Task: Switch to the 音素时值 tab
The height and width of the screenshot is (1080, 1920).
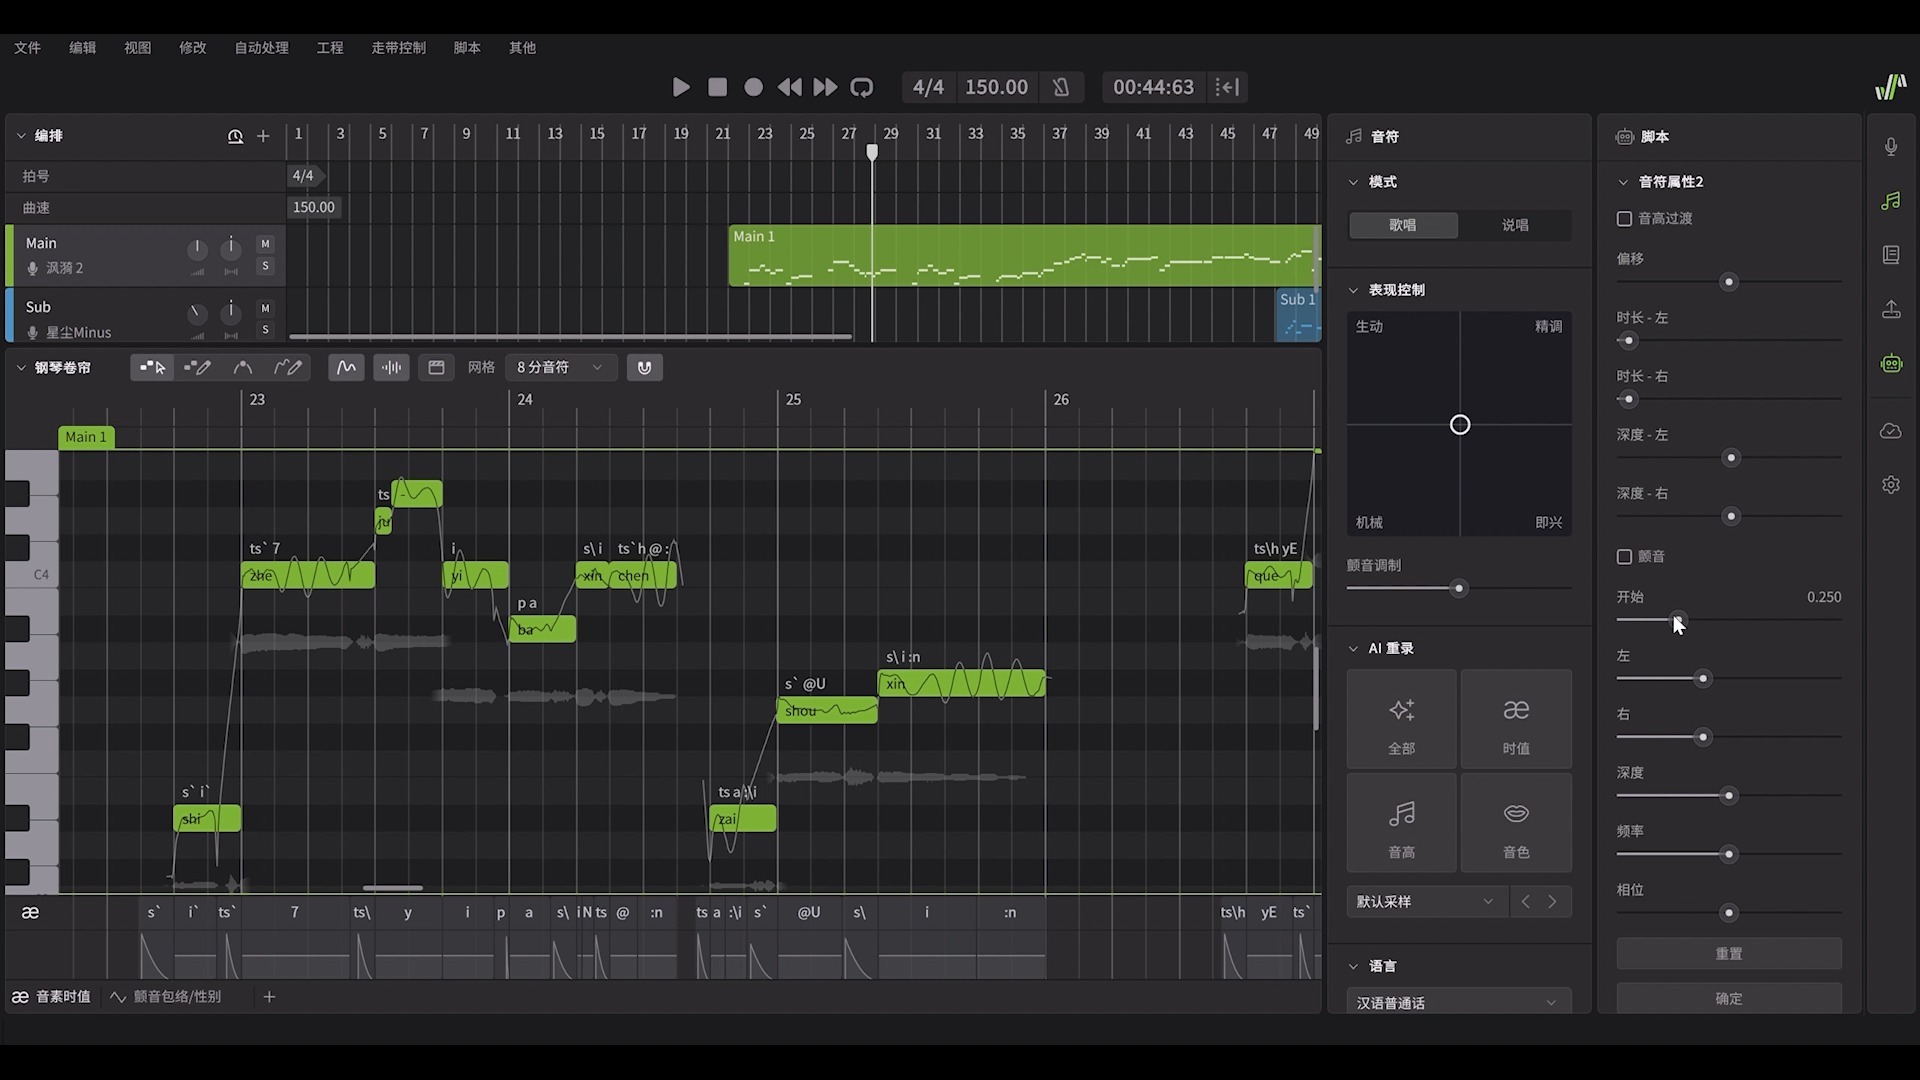Action: pyautogui.click(x=52, y=997)
